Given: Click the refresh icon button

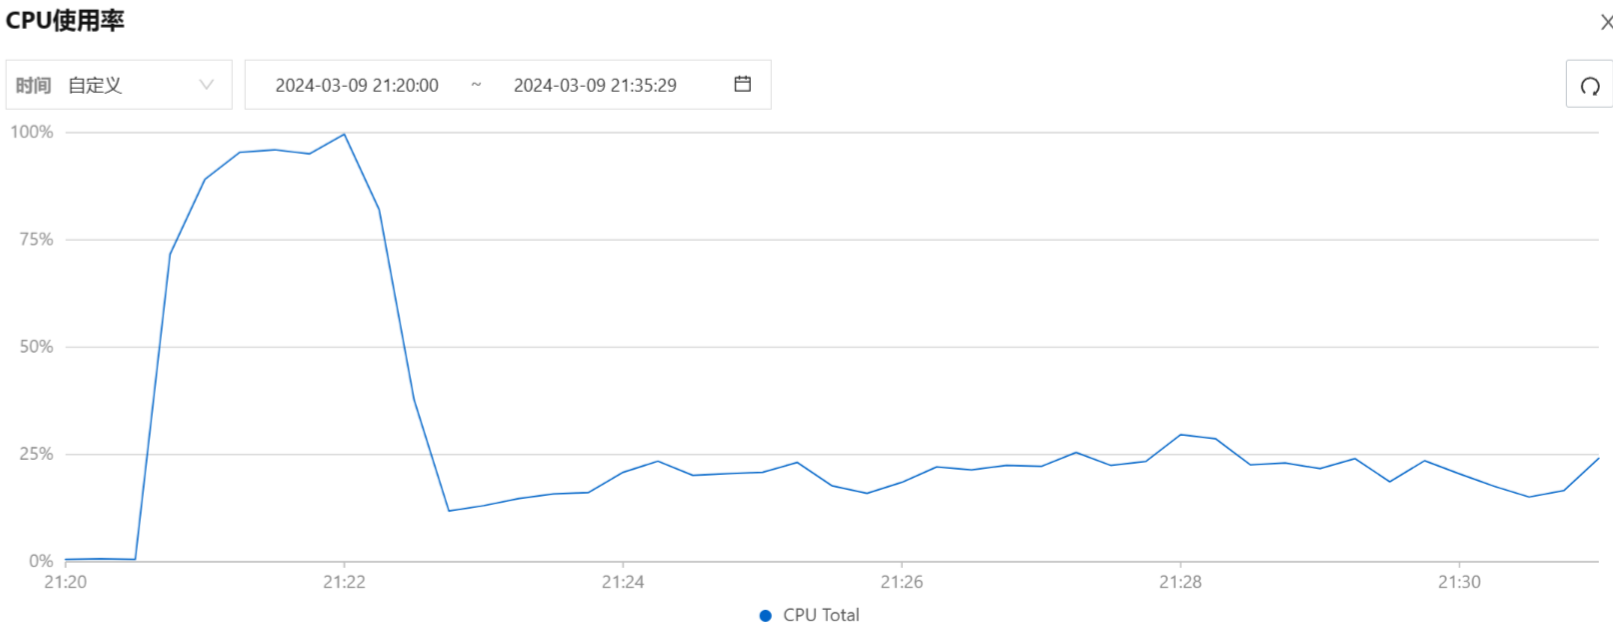Looking at the screenshot, I should coord(1589,85).
